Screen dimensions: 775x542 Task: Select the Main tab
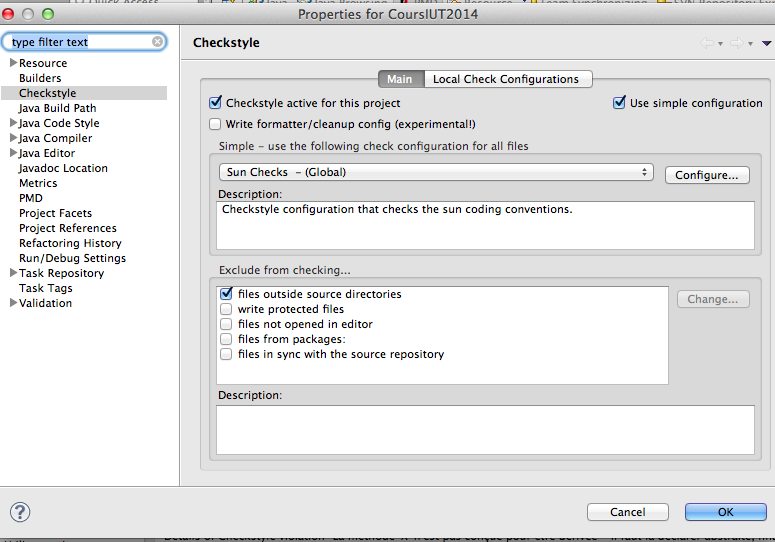(399, 79)
